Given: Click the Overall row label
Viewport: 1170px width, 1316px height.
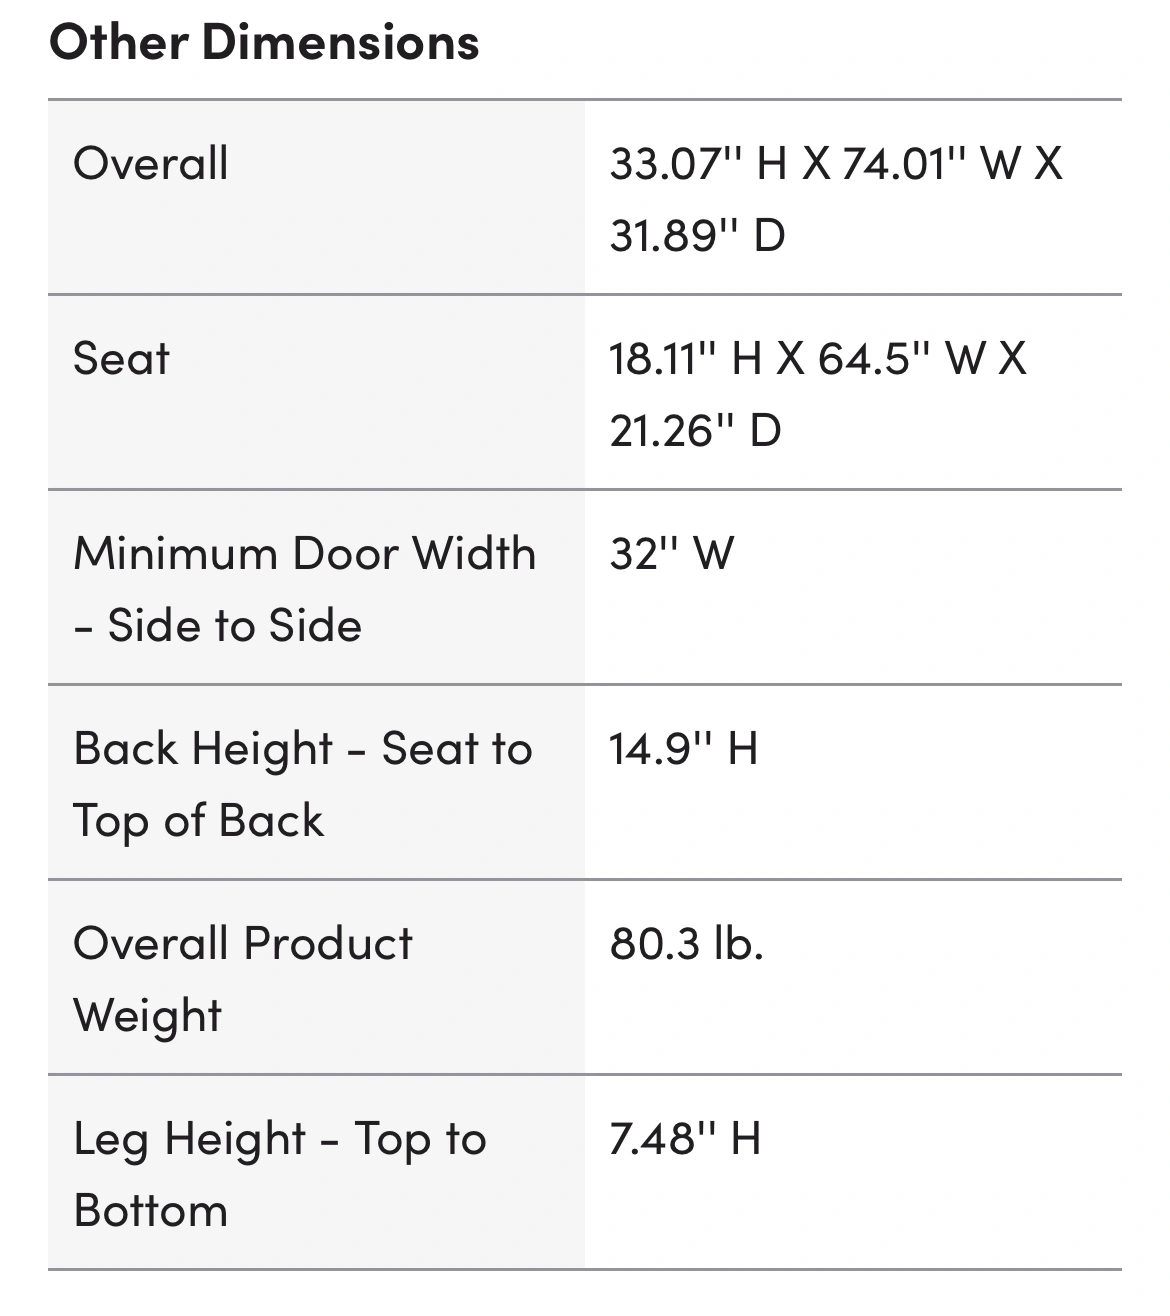Looking at the screenshot, I should tap(151, 163).
